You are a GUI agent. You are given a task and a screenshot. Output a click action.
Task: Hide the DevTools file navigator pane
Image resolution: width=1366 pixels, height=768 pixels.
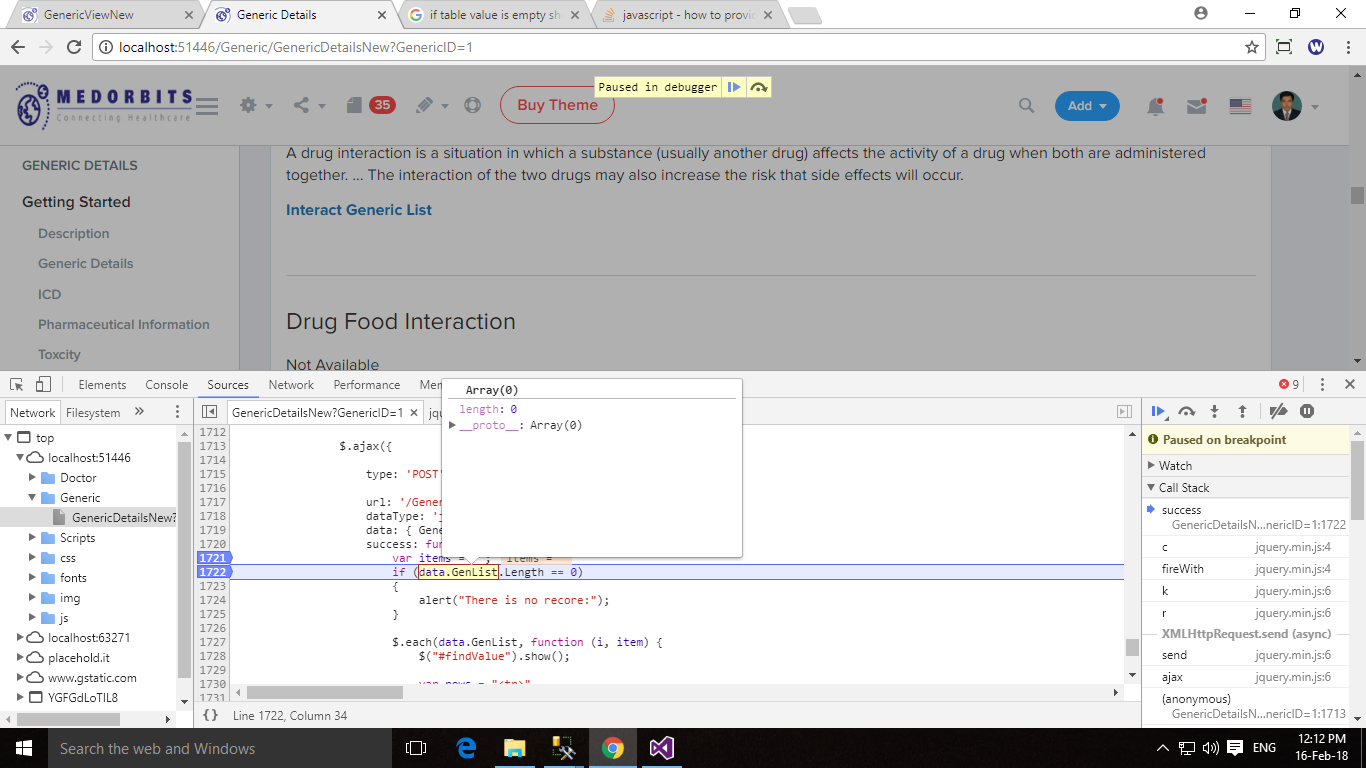pyautogui.click(x=209, y=412)
